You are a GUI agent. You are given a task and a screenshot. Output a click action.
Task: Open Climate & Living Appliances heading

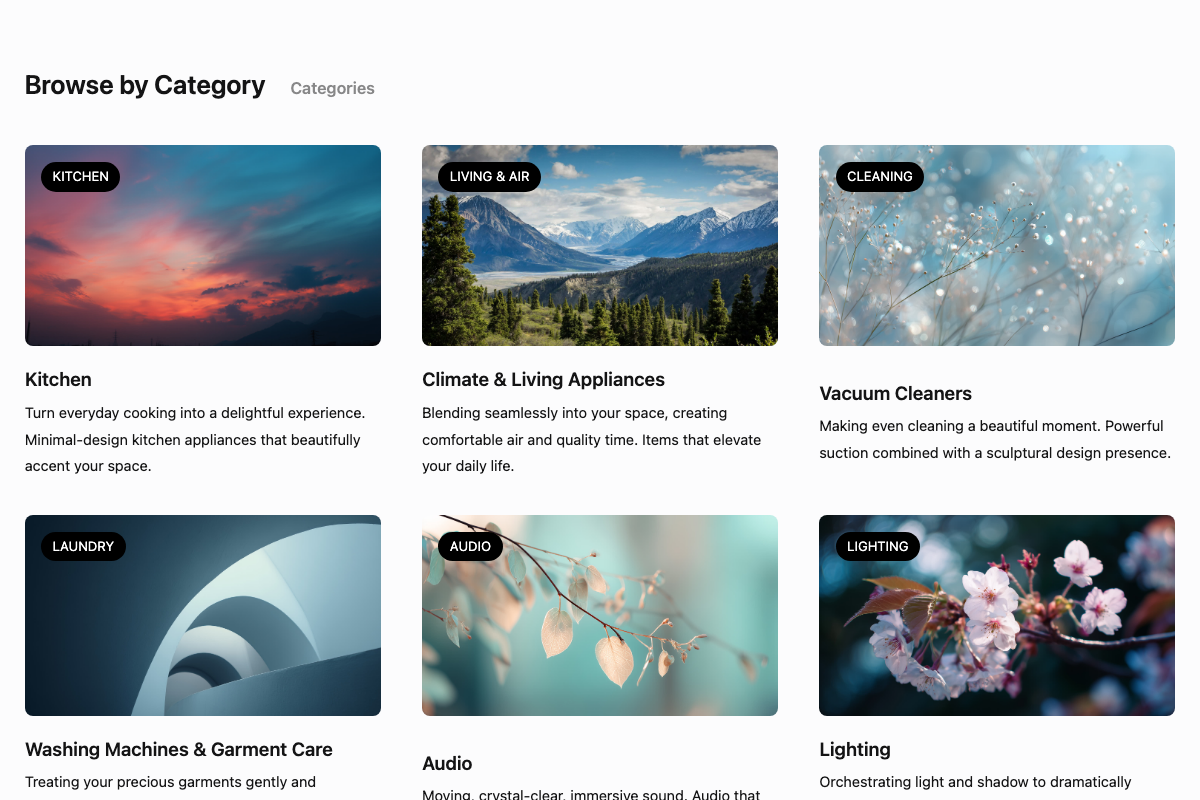543,380
